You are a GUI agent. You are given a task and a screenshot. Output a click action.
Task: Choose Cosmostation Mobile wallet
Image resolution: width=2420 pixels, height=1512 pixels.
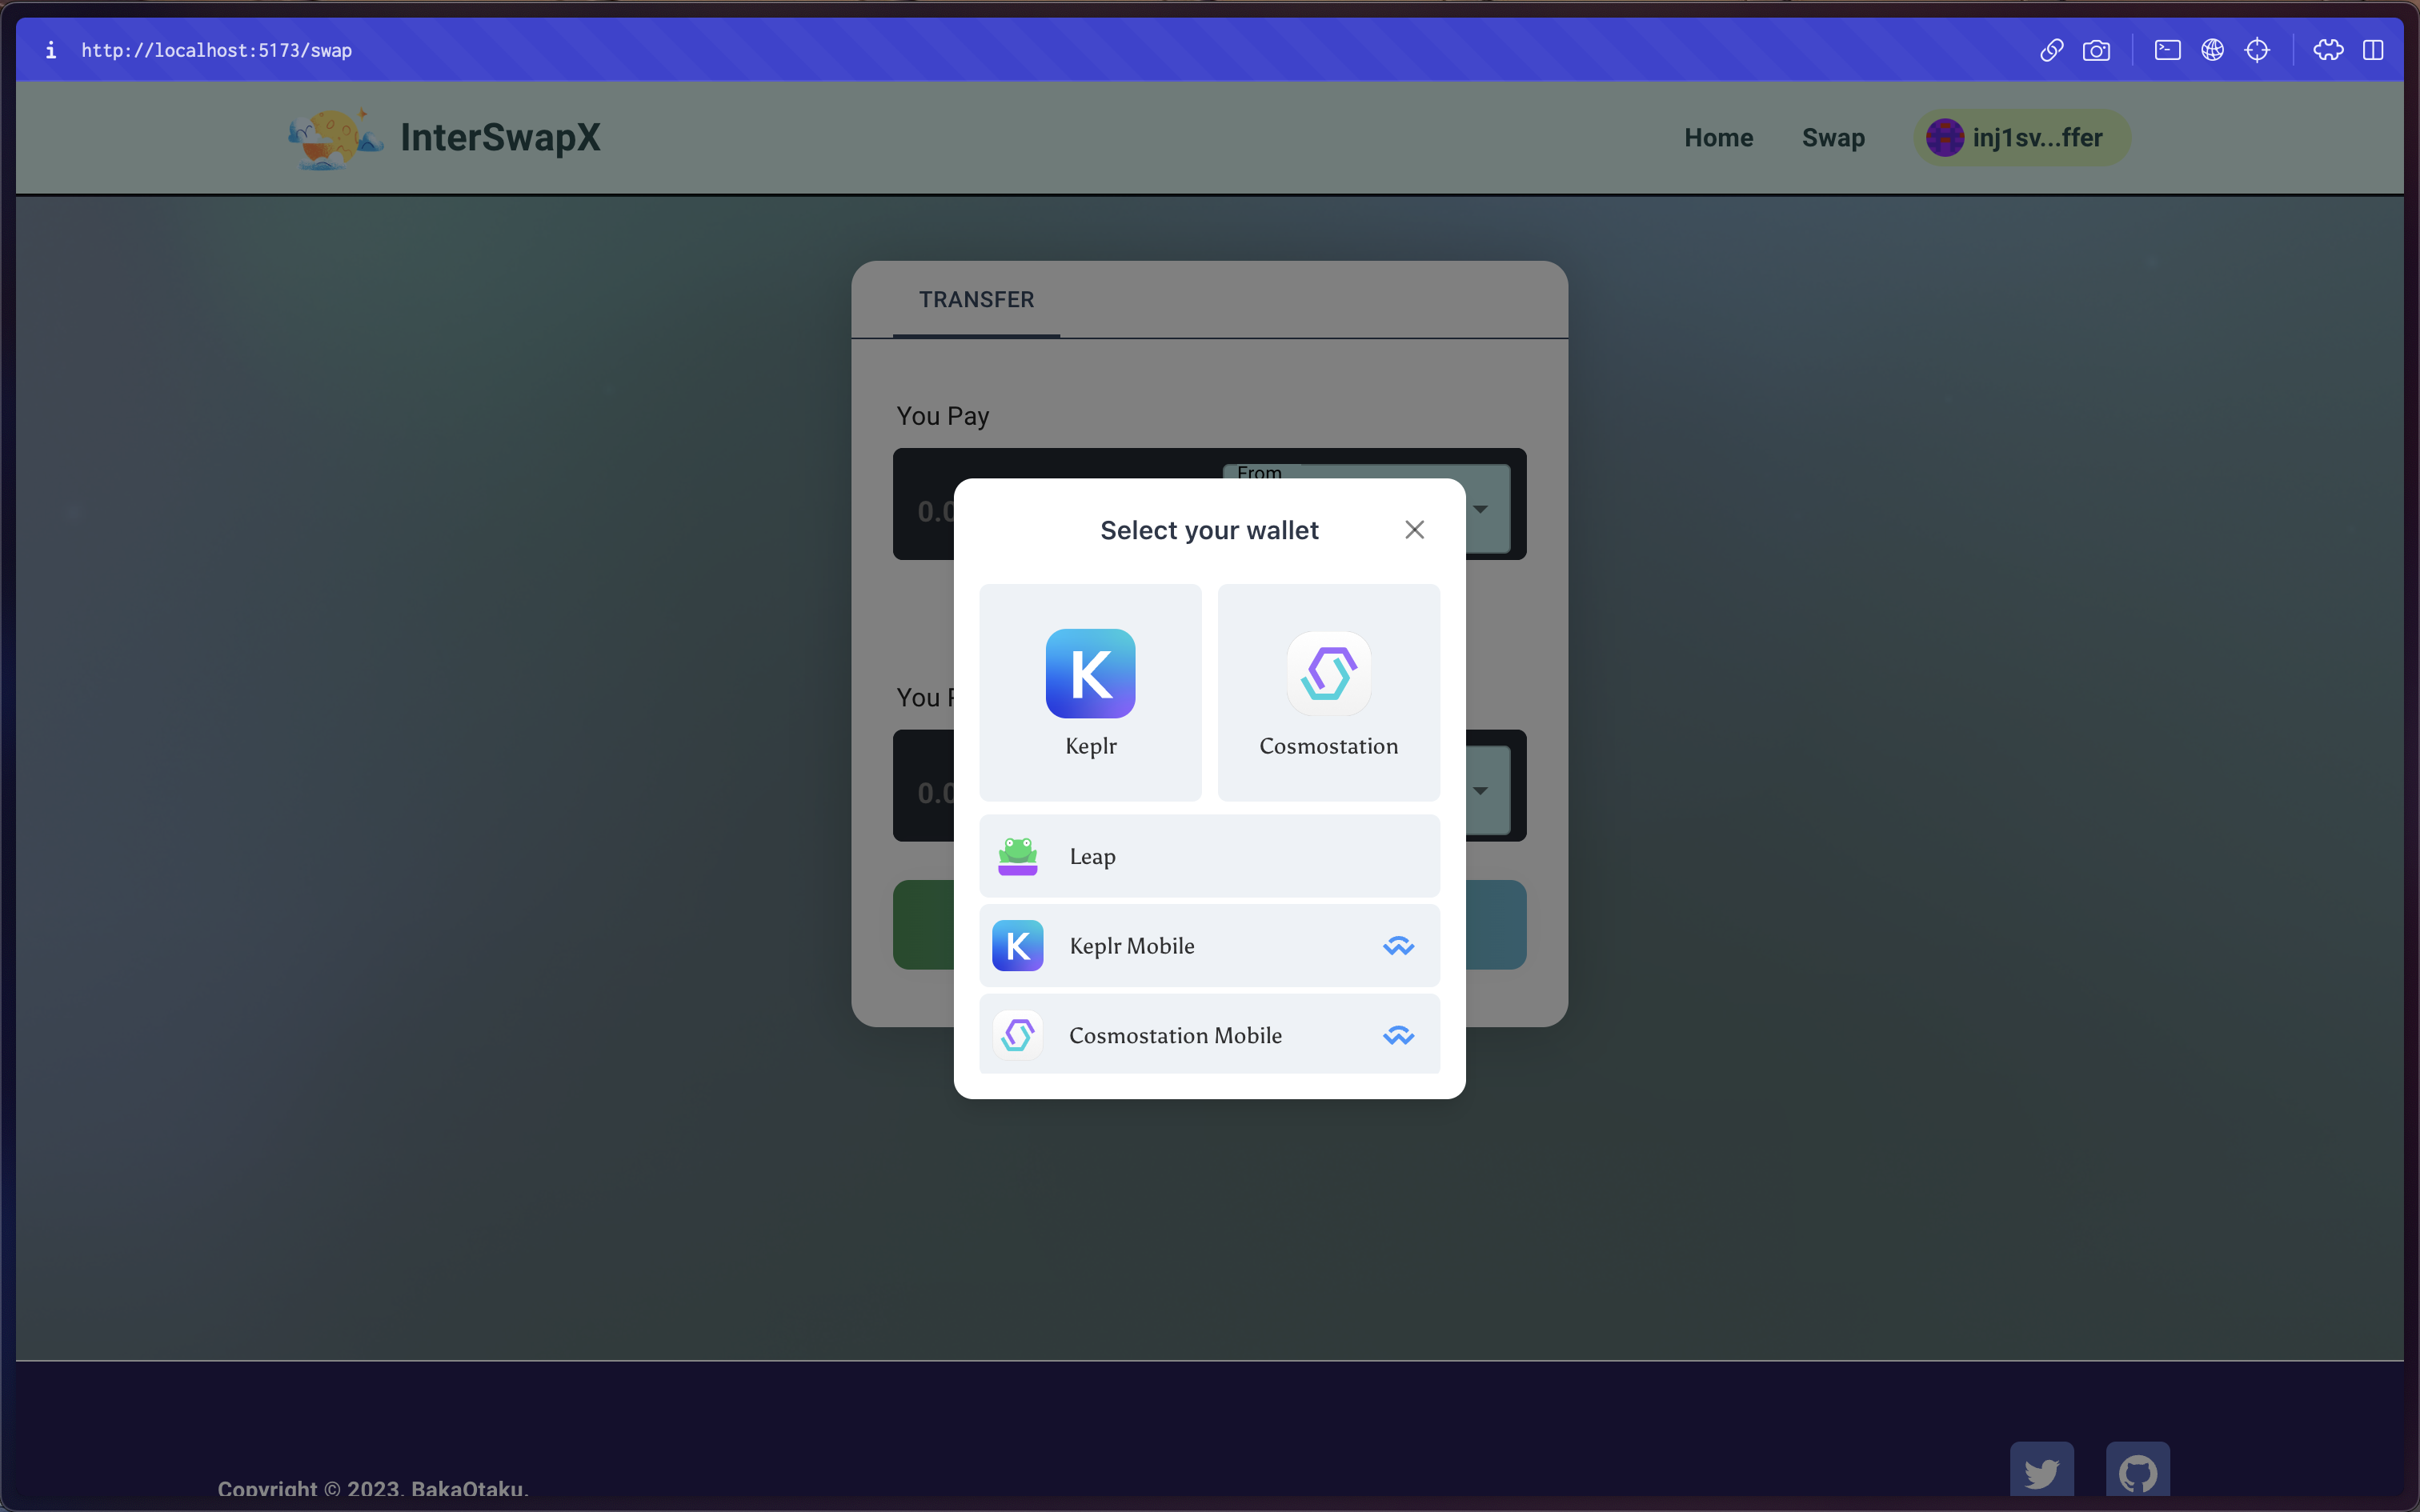pos(1209,1034)
